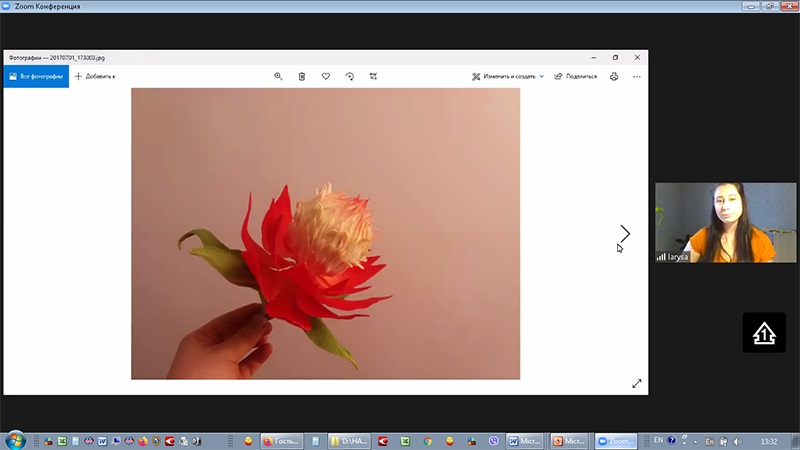Open the Windows Start button
The height and width of the screenshot is (450, 800).
15,440
